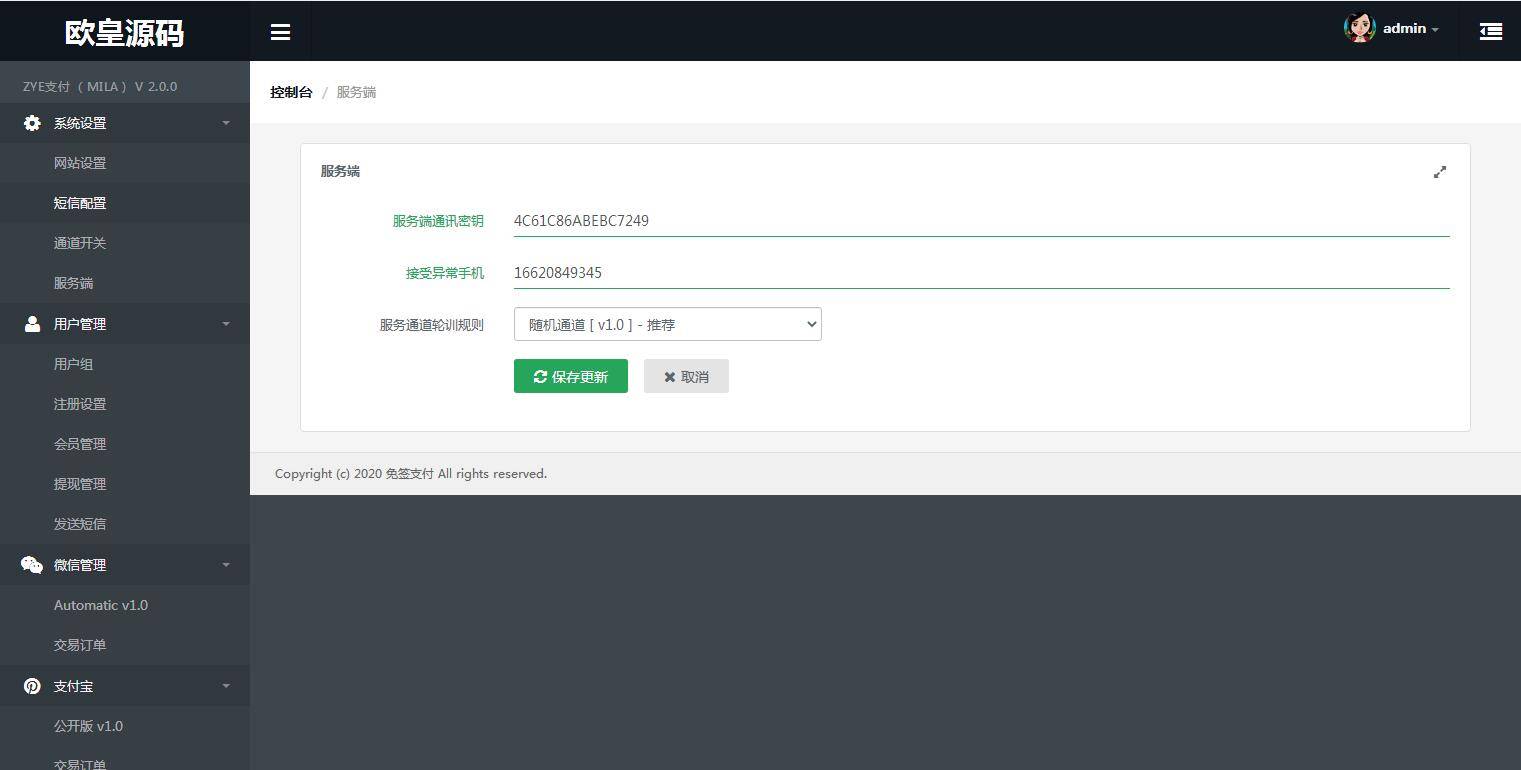Collapse the 微信管理 section arrow
This screenshot has width=1521, height=770.
pos(226,565)
